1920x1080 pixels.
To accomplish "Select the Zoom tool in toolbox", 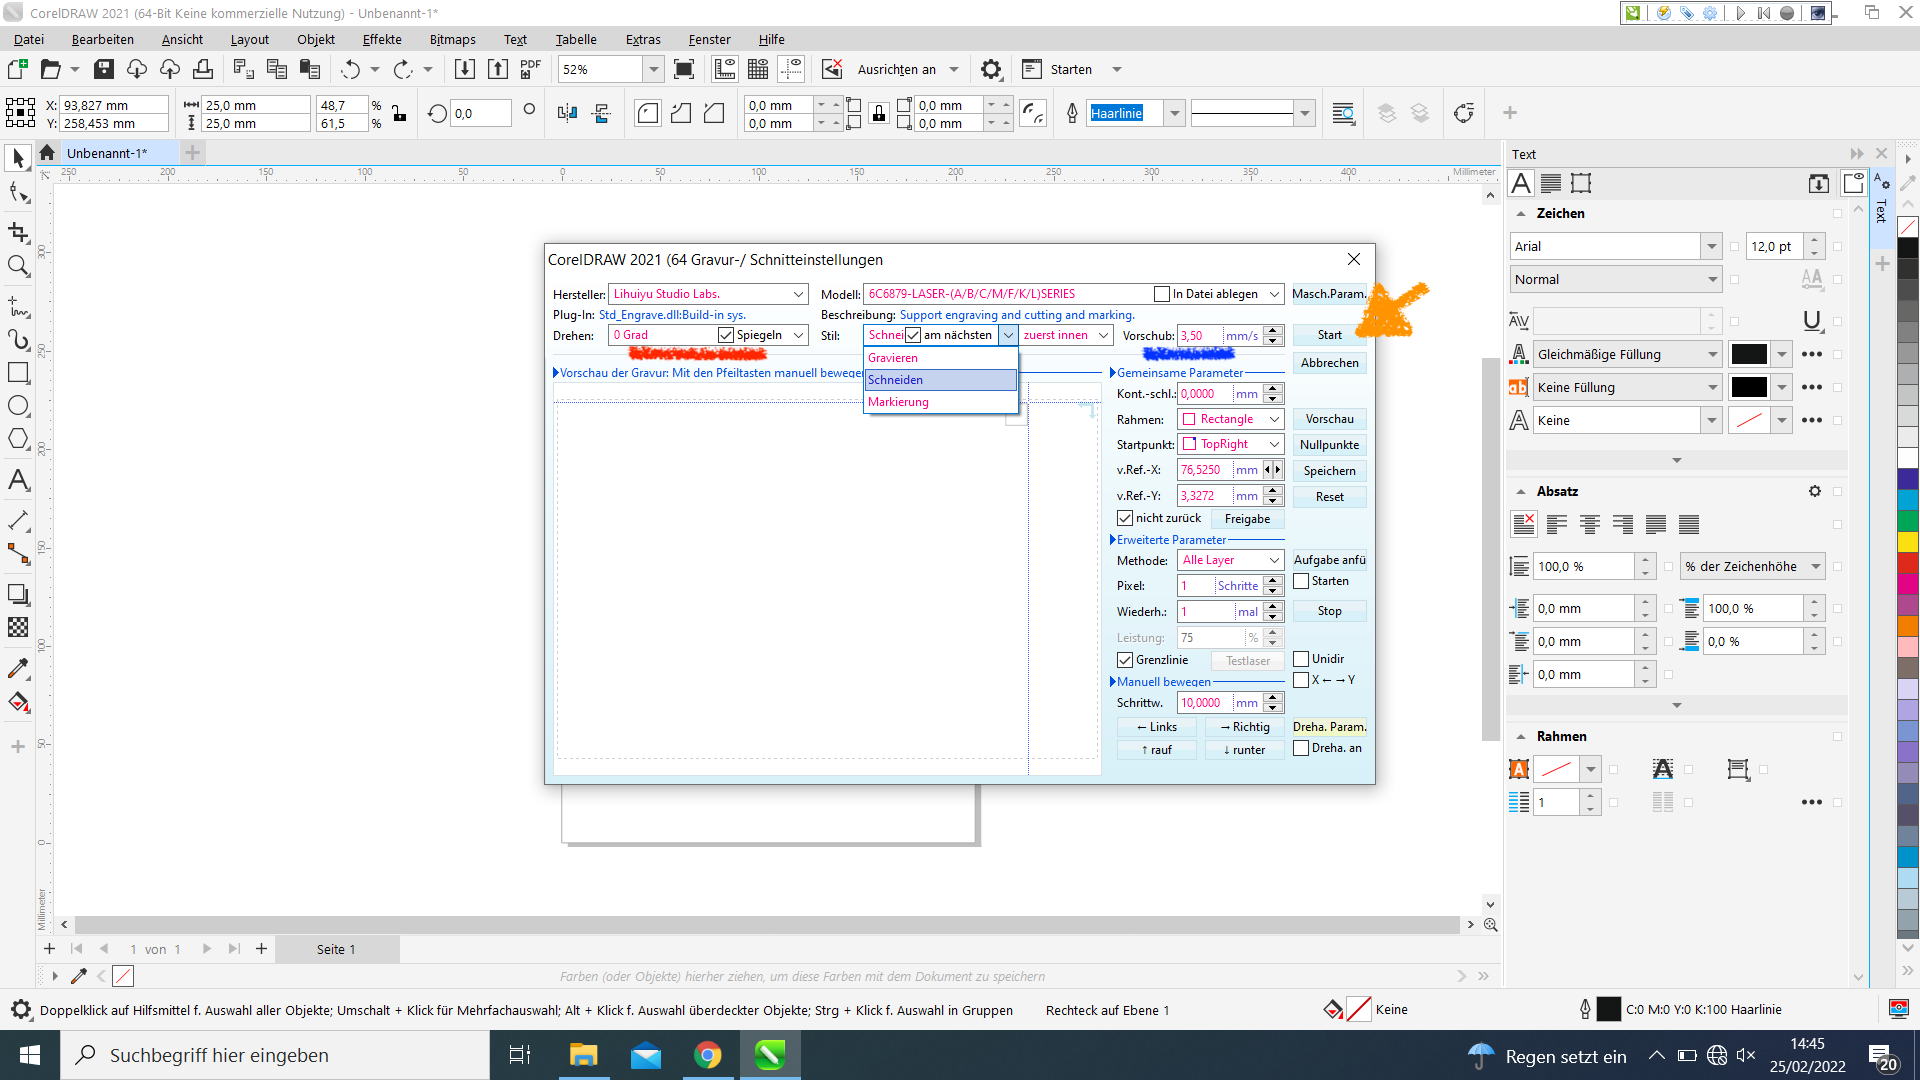I will (x=18, y=266).
